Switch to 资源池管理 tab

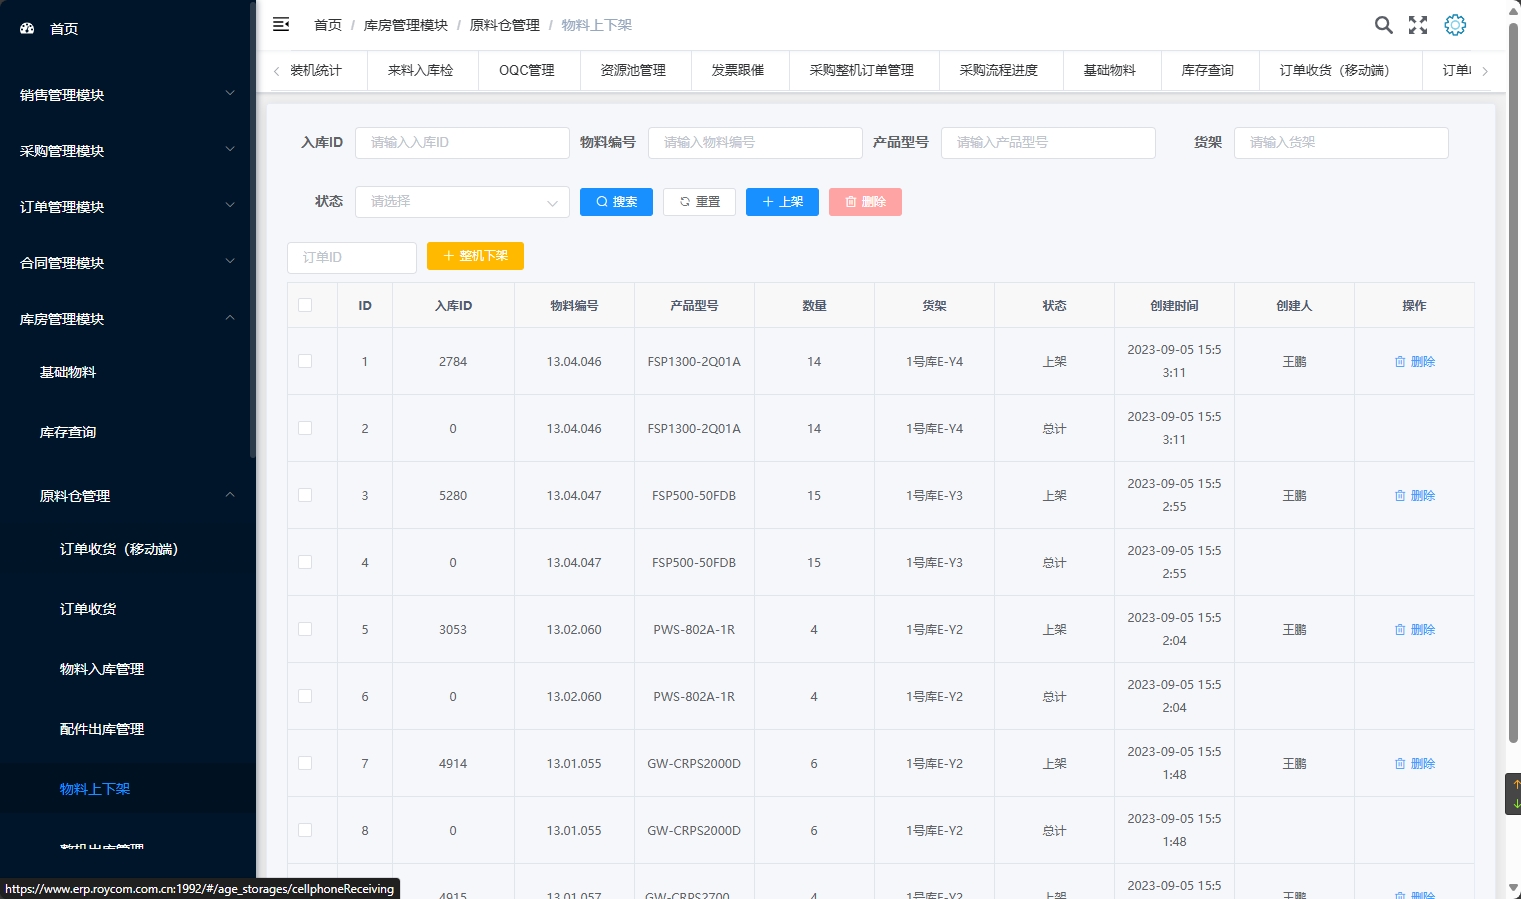[x=633, y=70]
